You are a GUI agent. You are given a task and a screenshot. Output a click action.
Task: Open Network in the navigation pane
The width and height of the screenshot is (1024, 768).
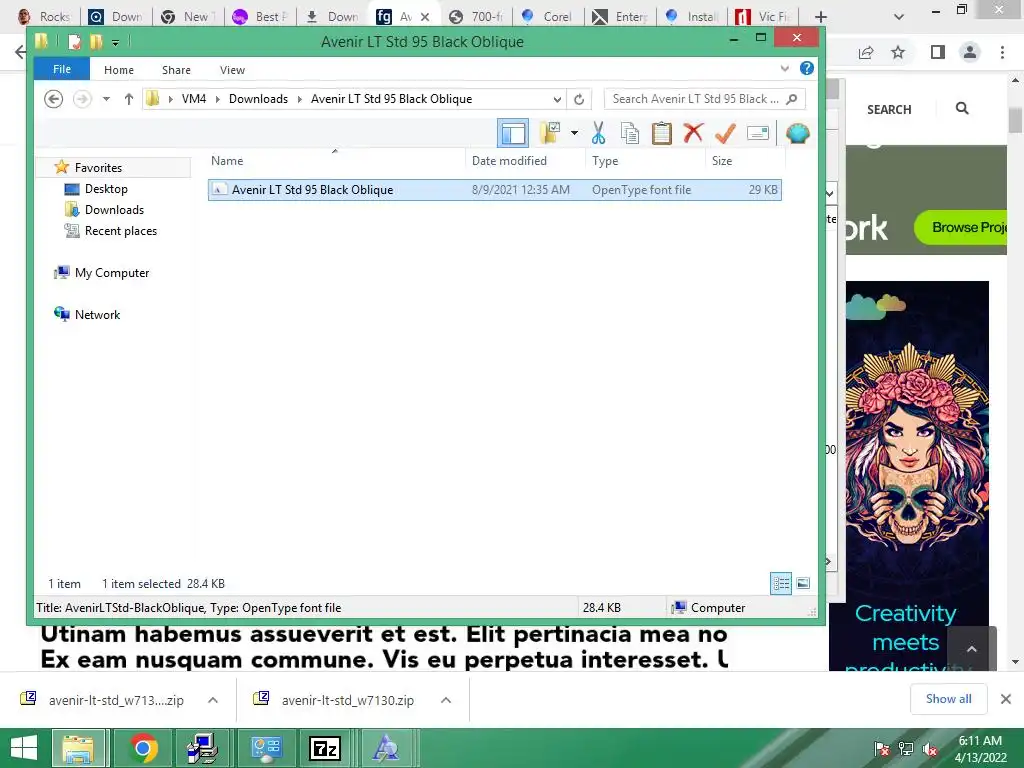[x=97, y=315]
